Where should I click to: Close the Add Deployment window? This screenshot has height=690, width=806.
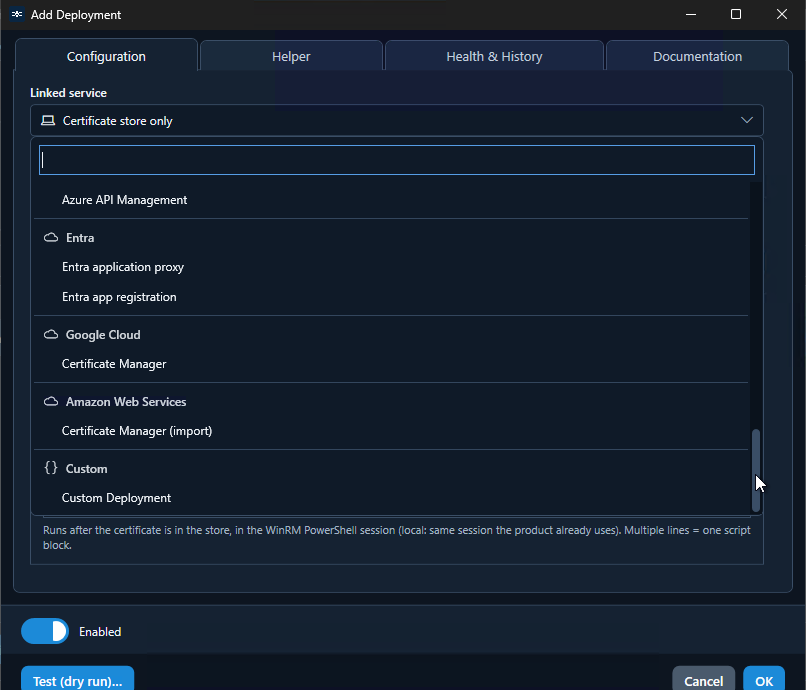point(782,14)
